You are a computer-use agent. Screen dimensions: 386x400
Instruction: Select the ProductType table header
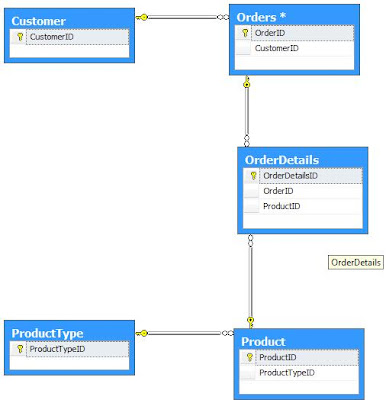[x=69, y=333]
